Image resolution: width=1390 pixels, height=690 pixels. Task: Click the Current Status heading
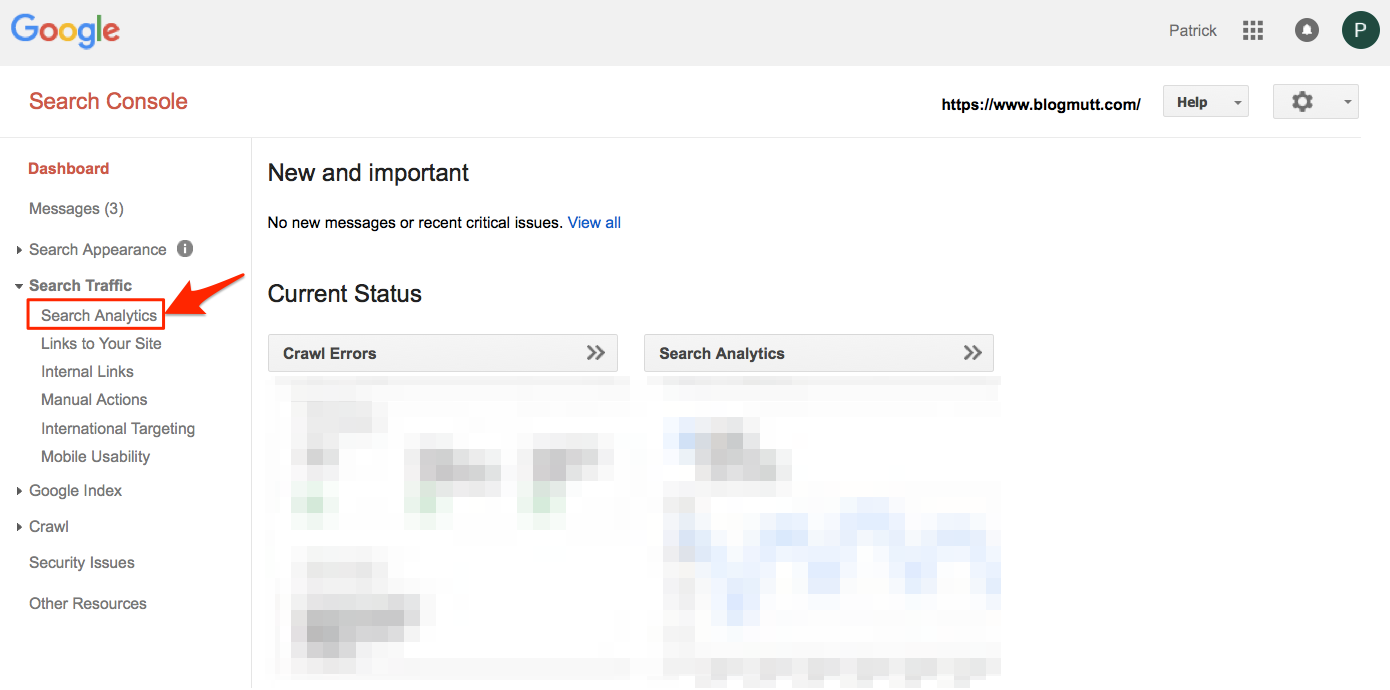coord(345,293)
